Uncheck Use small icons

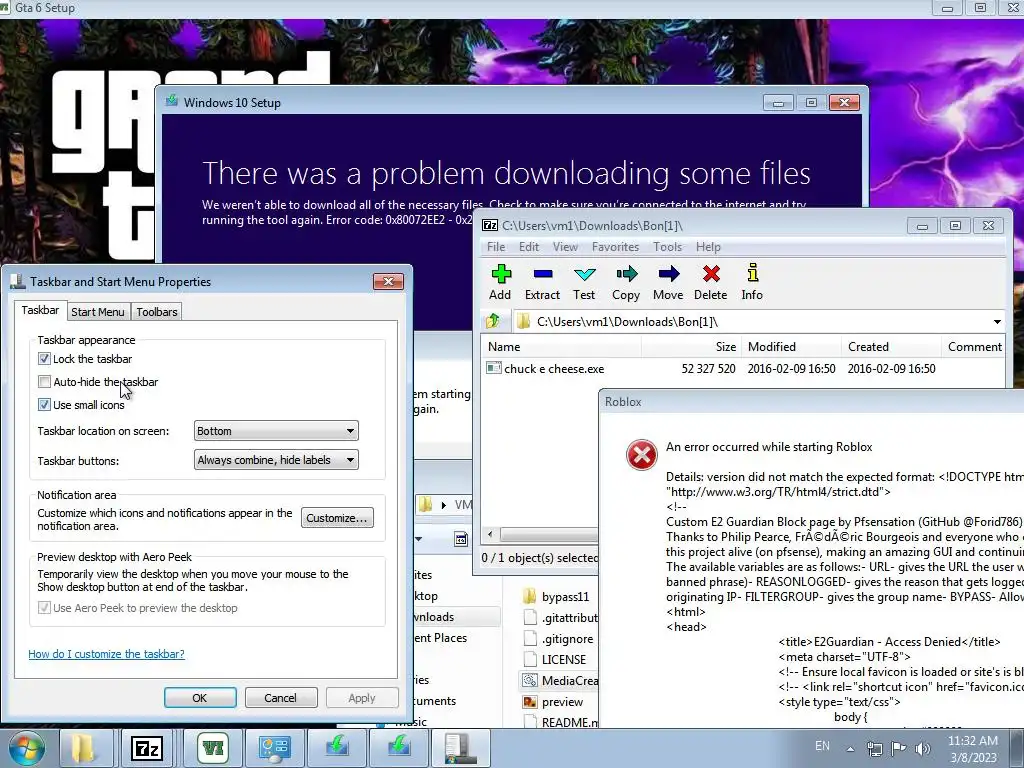pos(44,404)
